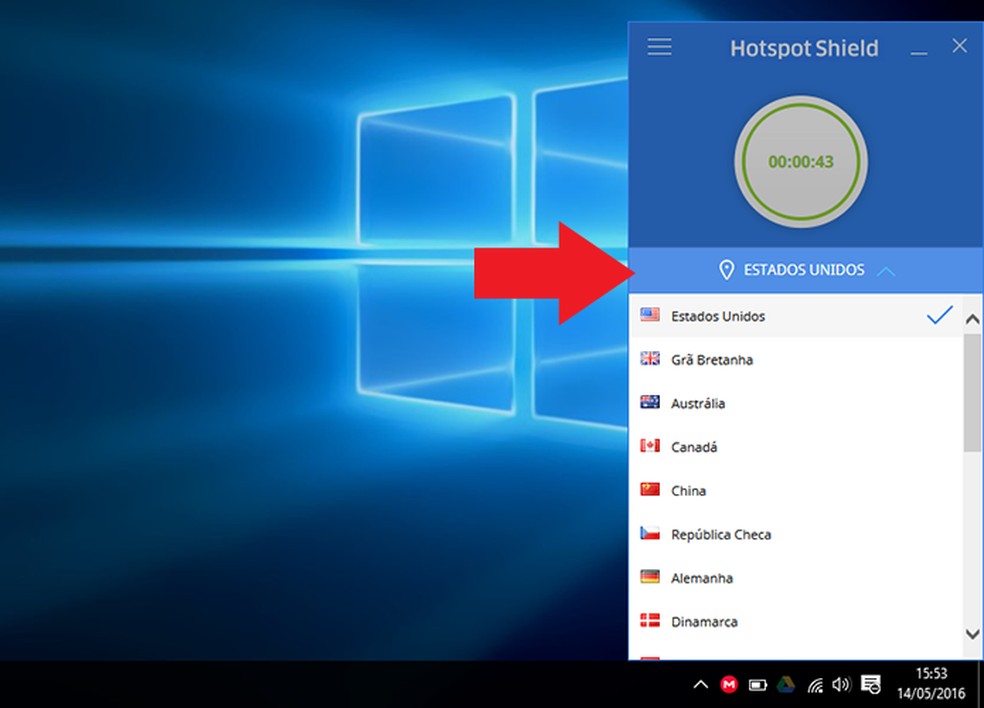Pick Alemanha as the server country
Viewport: 984px width, 708px height.
click(x=701, y=578)
